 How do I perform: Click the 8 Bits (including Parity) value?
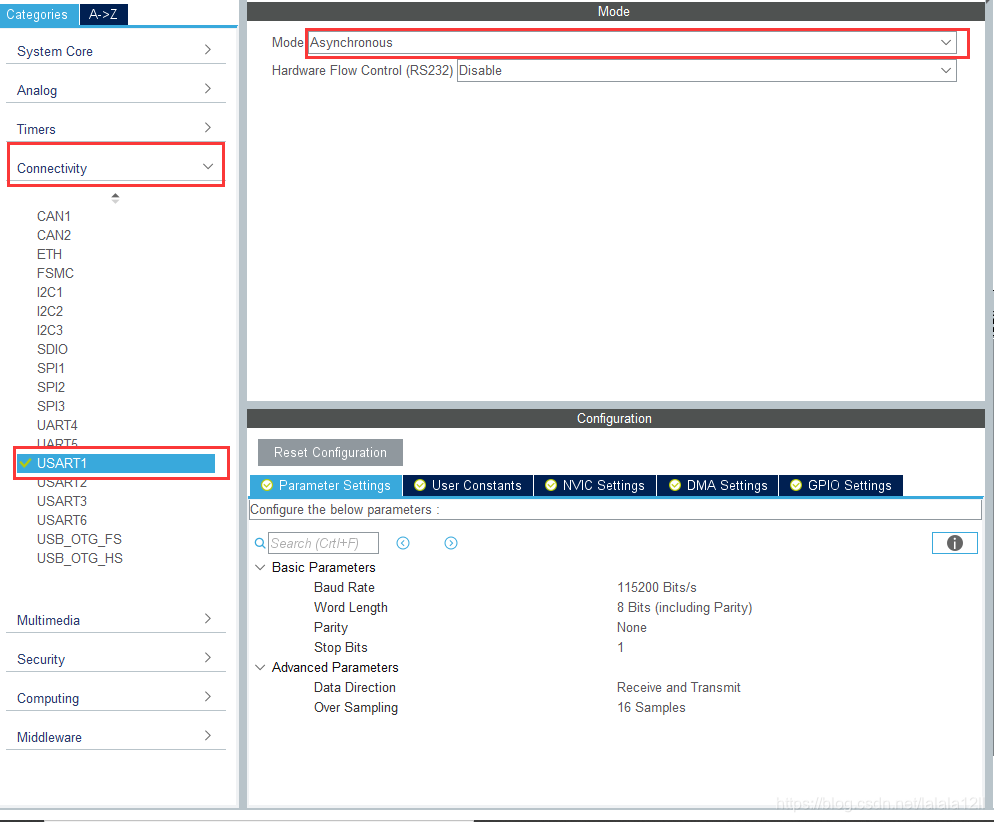click(685, 607)
